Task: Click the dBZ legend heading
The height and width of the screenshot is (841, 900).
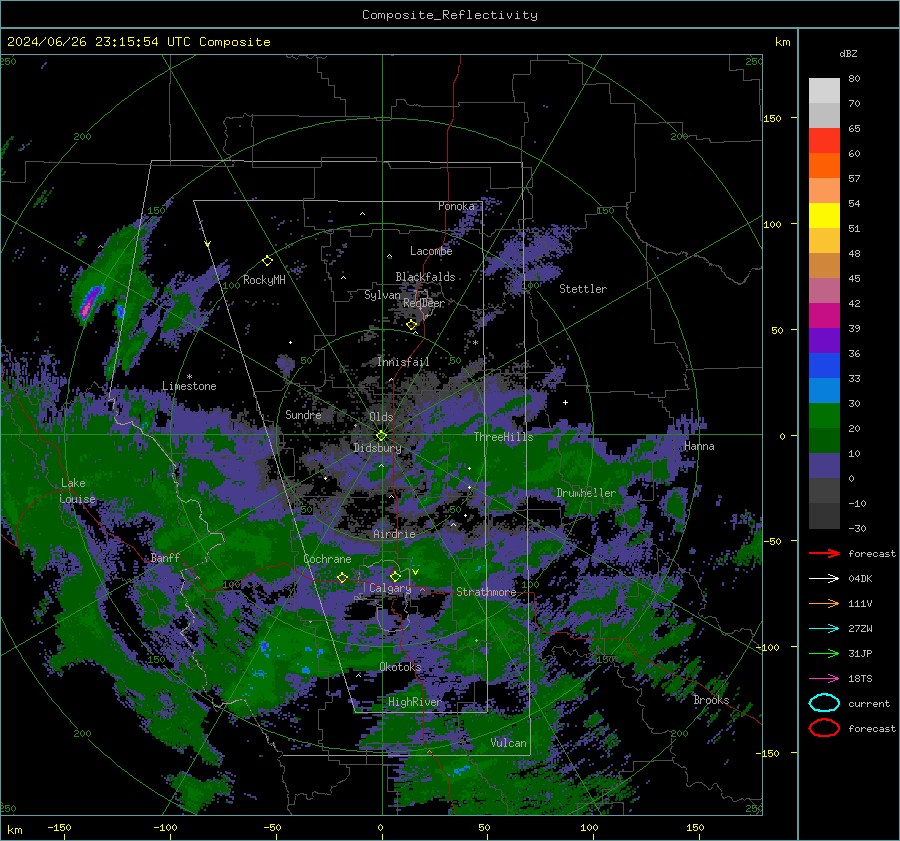Action: coord(848,53)
